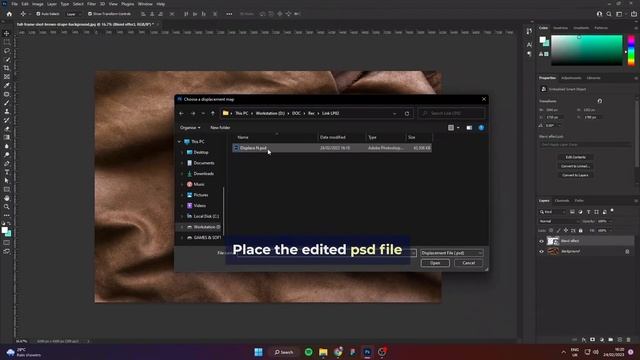Hide the Blend effect layer

(x=542, y=241)
